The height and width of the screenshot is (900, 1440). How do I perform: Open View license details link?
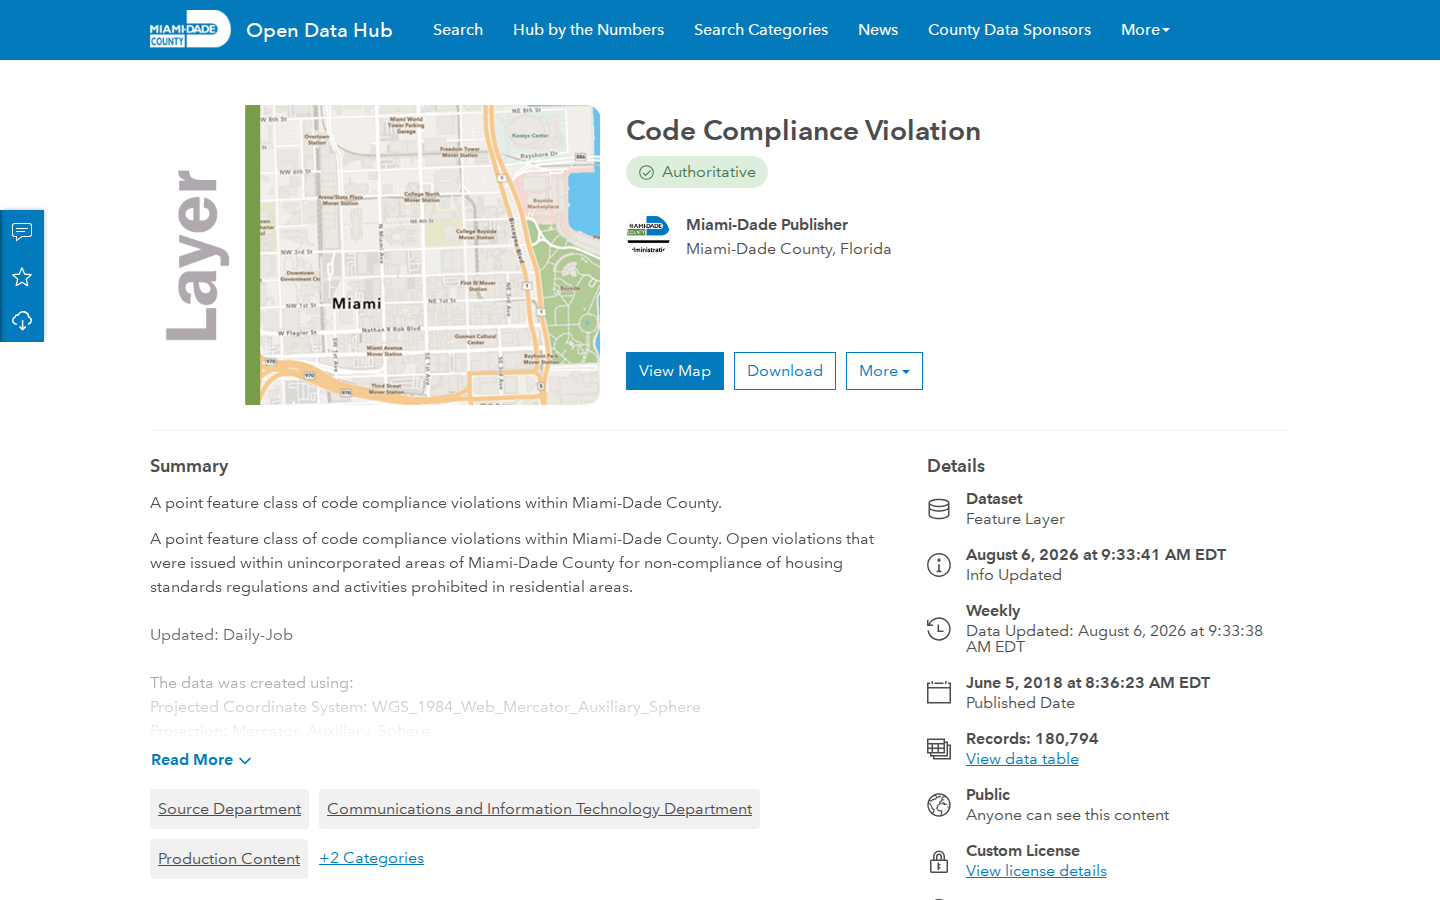tap(1036, 871)
